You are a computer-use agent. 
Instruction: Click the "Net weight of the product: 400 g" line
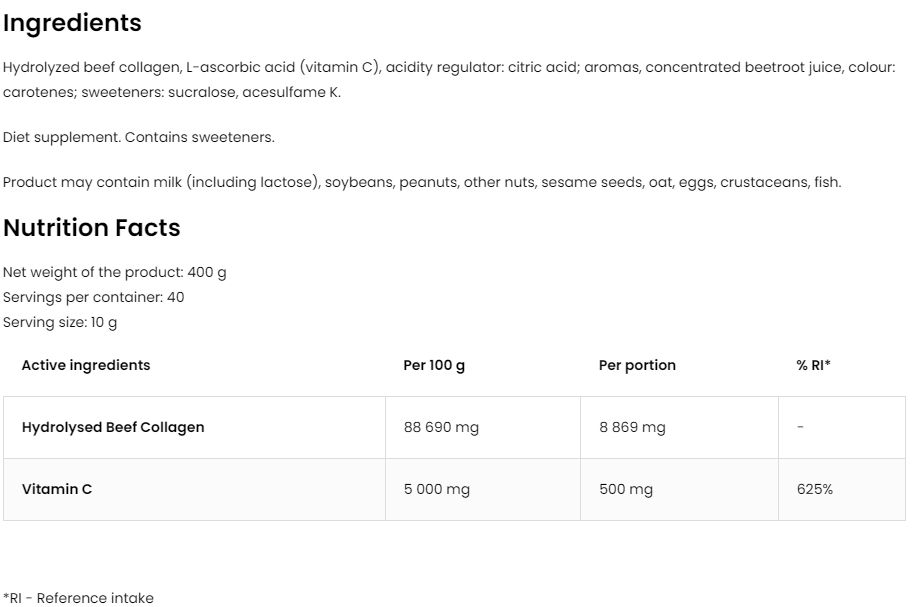tap(115, 272)
